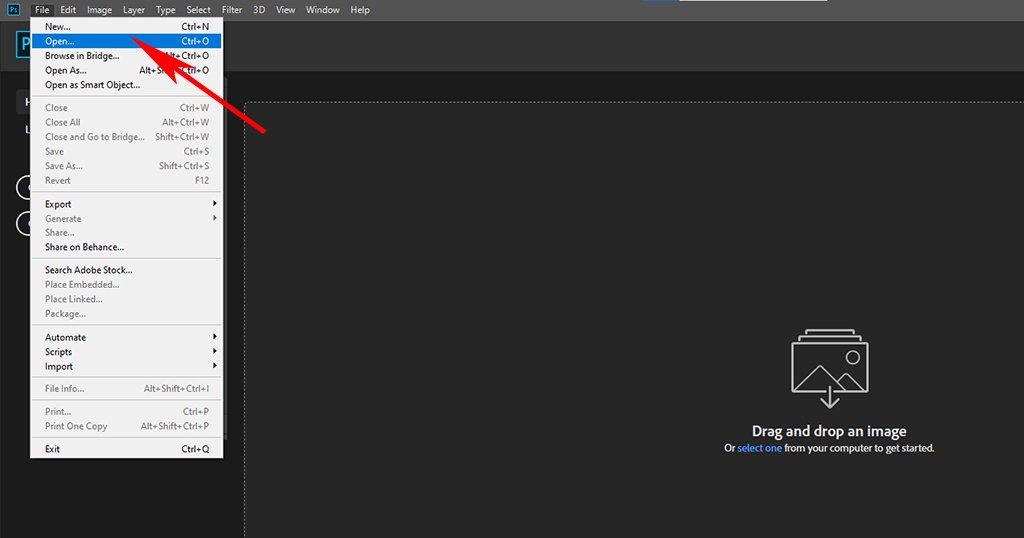1024x538 pixels.
Task: Click Close and Go to Bridge...
Action: tap(127, 136)
